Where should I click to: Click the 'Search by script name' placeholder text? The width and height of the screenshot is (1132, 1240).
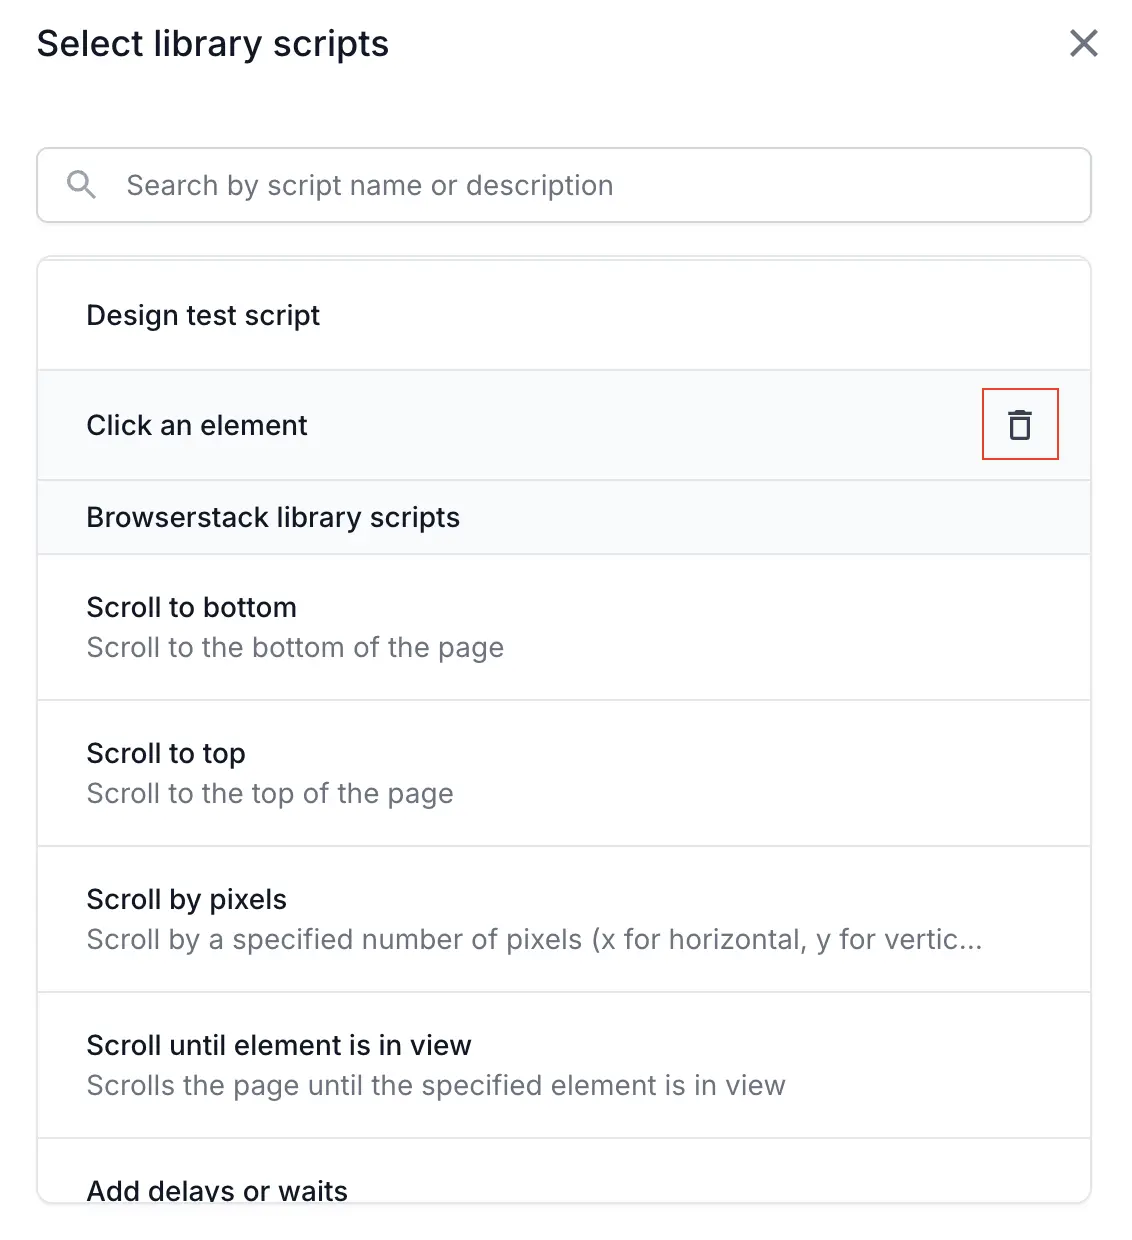pos(369,186)
